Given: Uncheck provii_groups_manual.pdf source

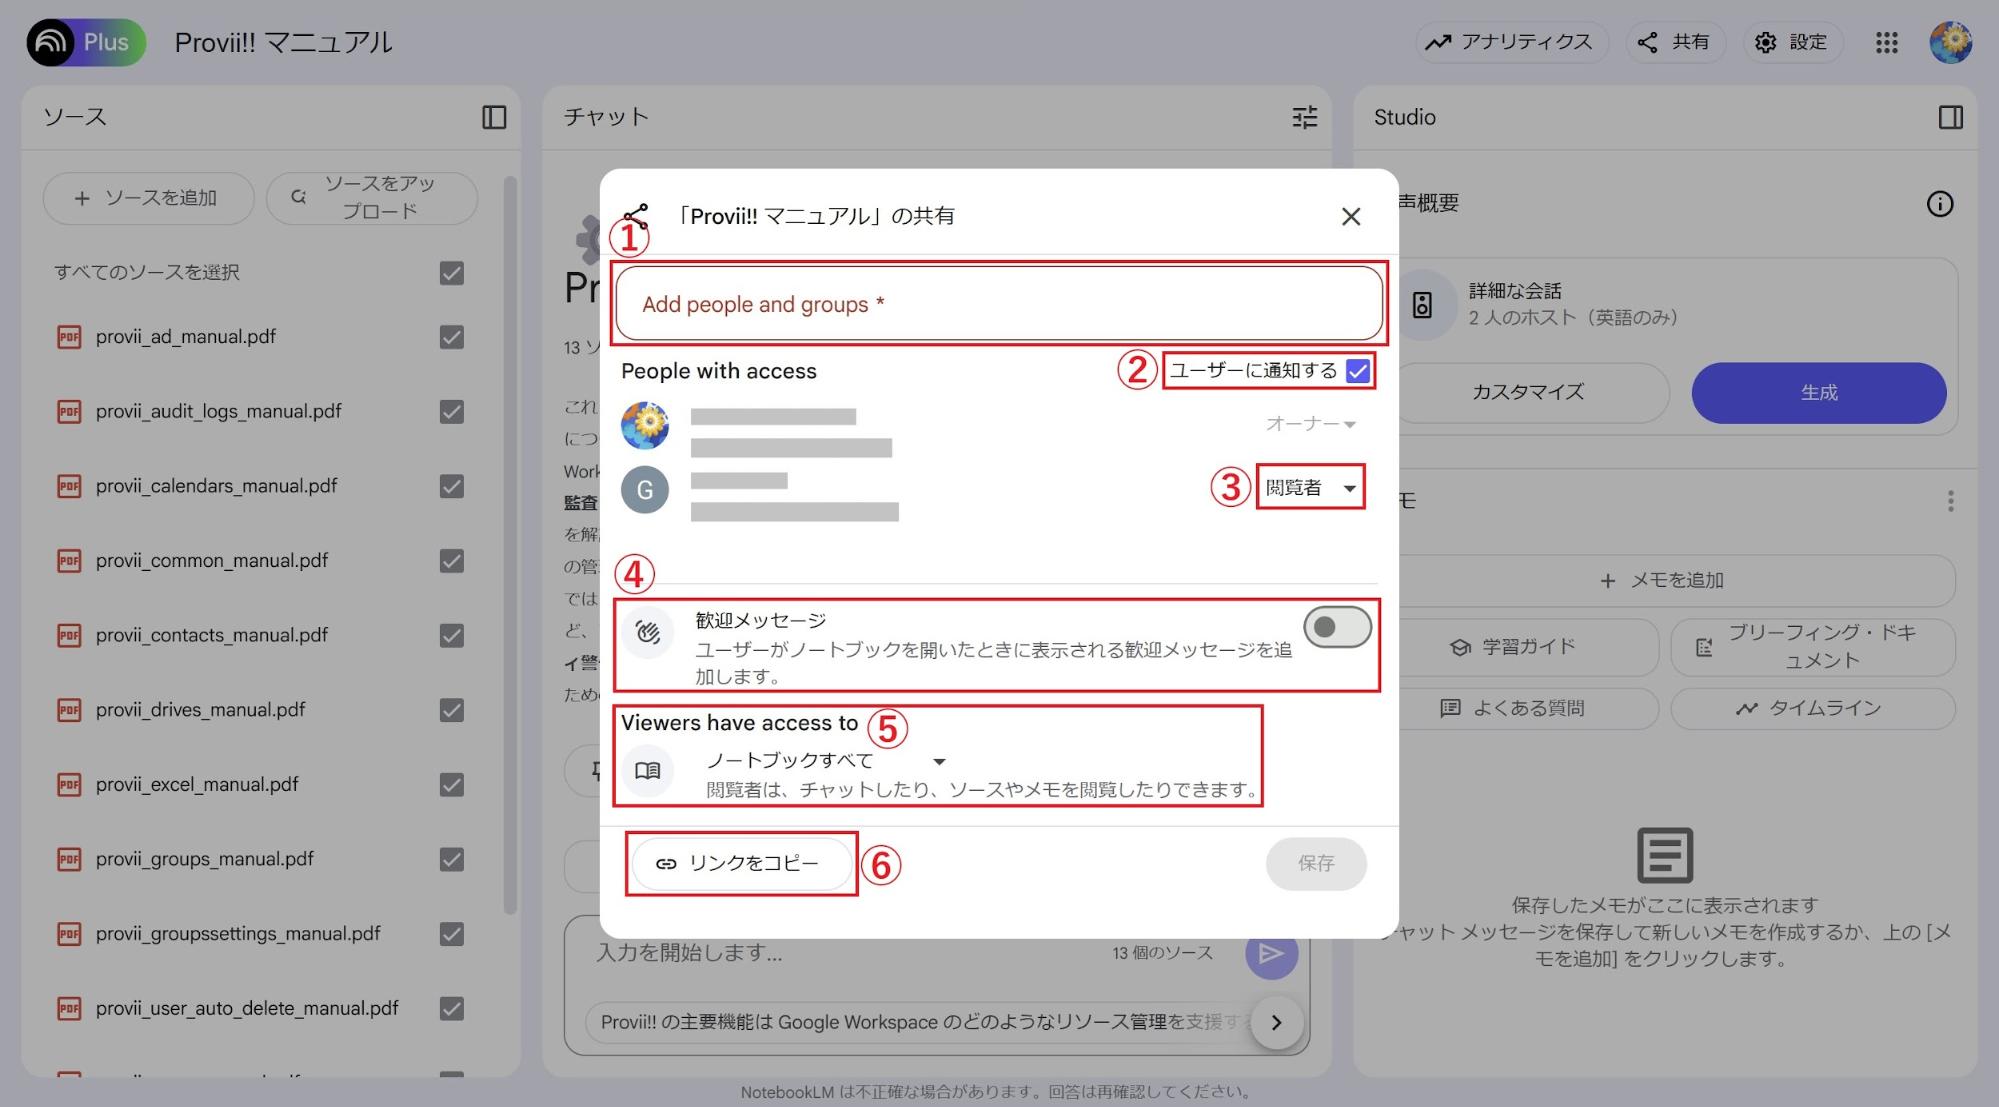Looking at the screenshot, I should [451, 859].
